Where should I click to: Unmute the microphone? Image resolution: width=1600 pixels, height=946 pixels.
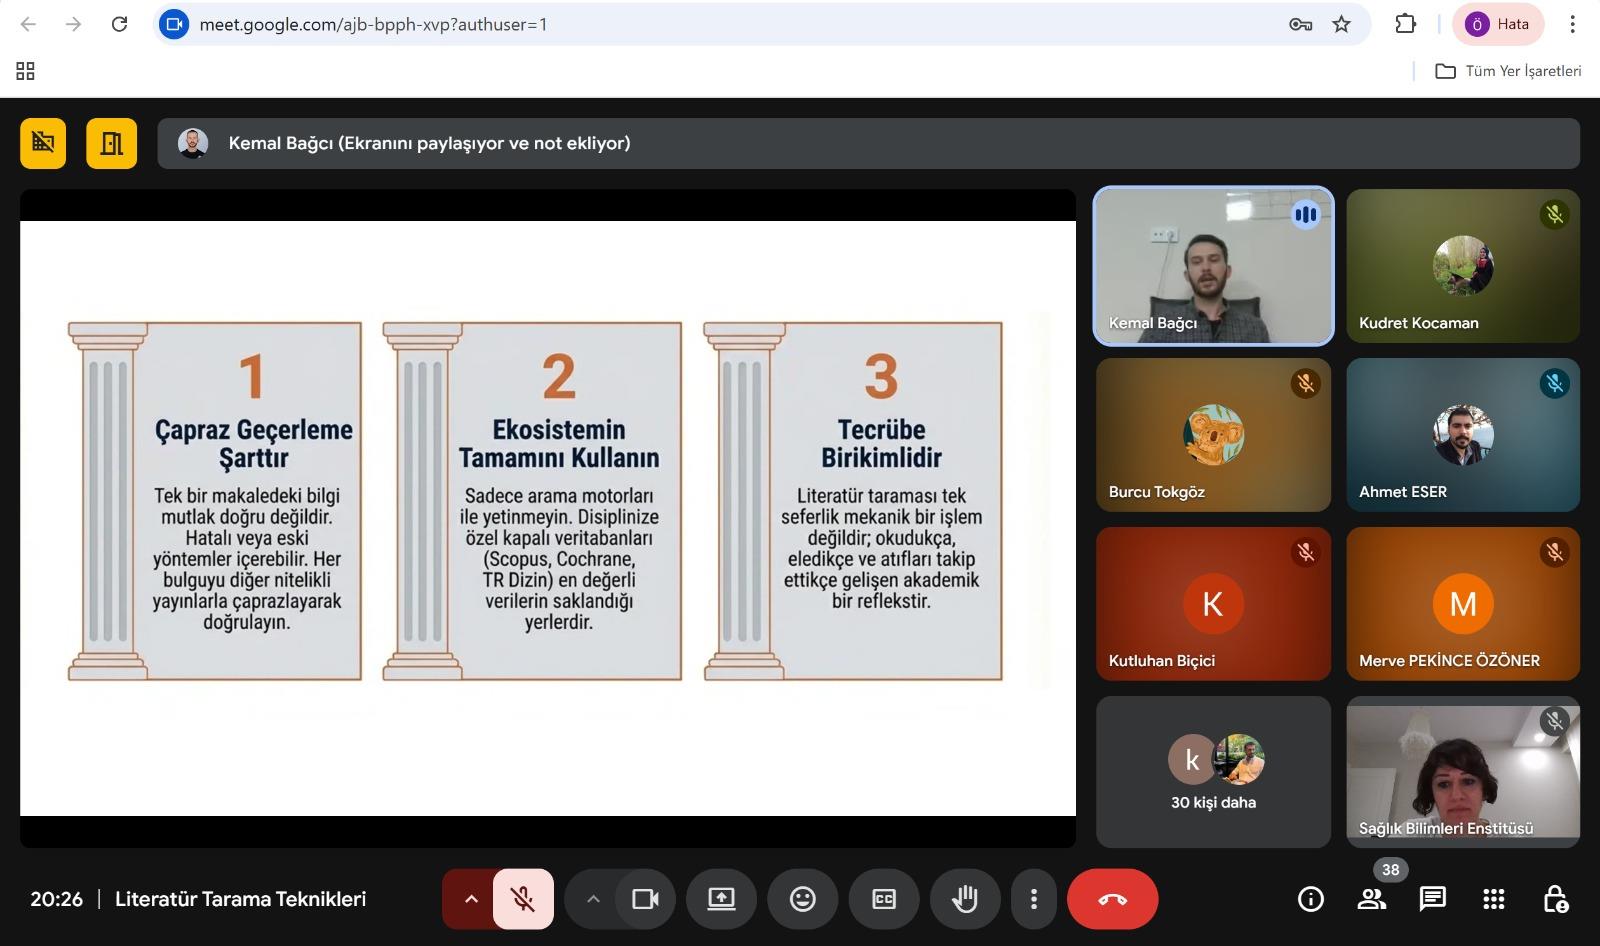(523, 899)
